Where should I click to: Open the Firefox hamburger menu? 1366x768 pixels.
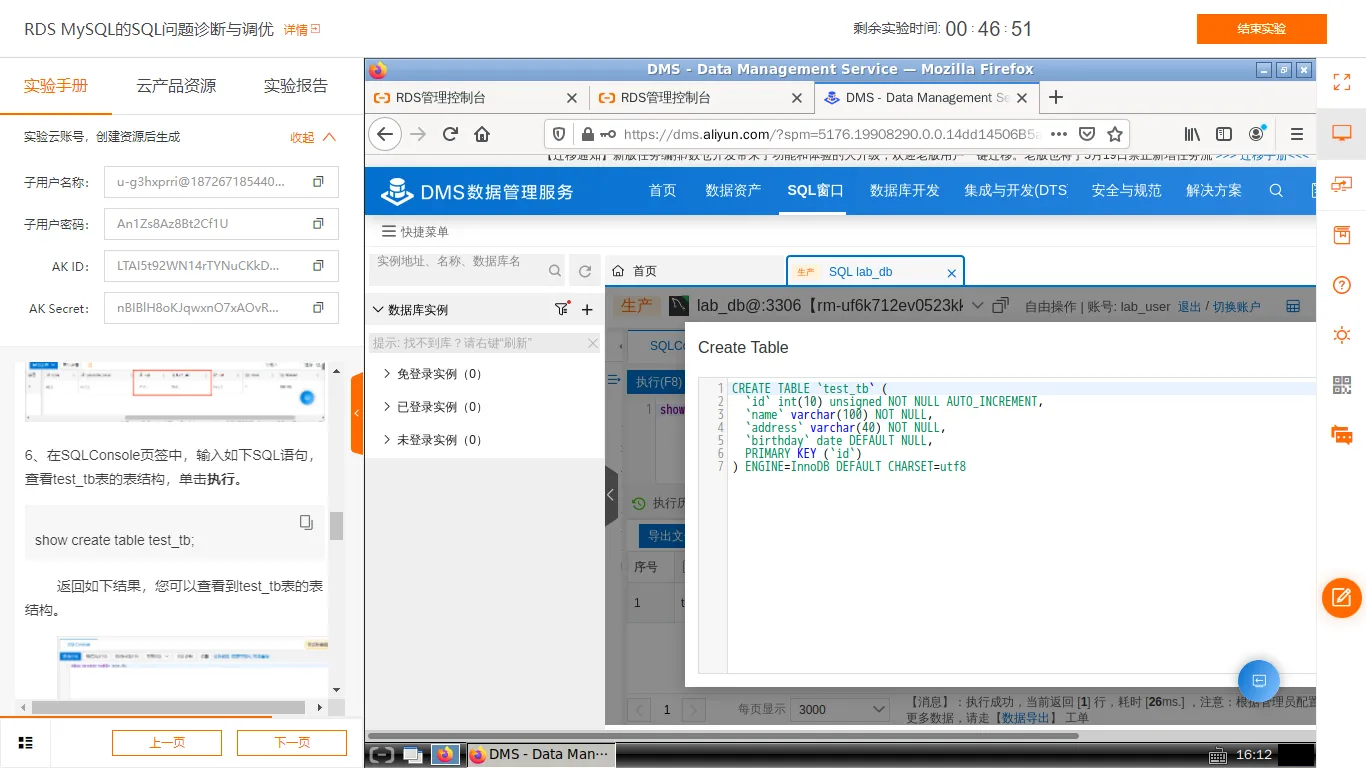[x=1297, y=134]
